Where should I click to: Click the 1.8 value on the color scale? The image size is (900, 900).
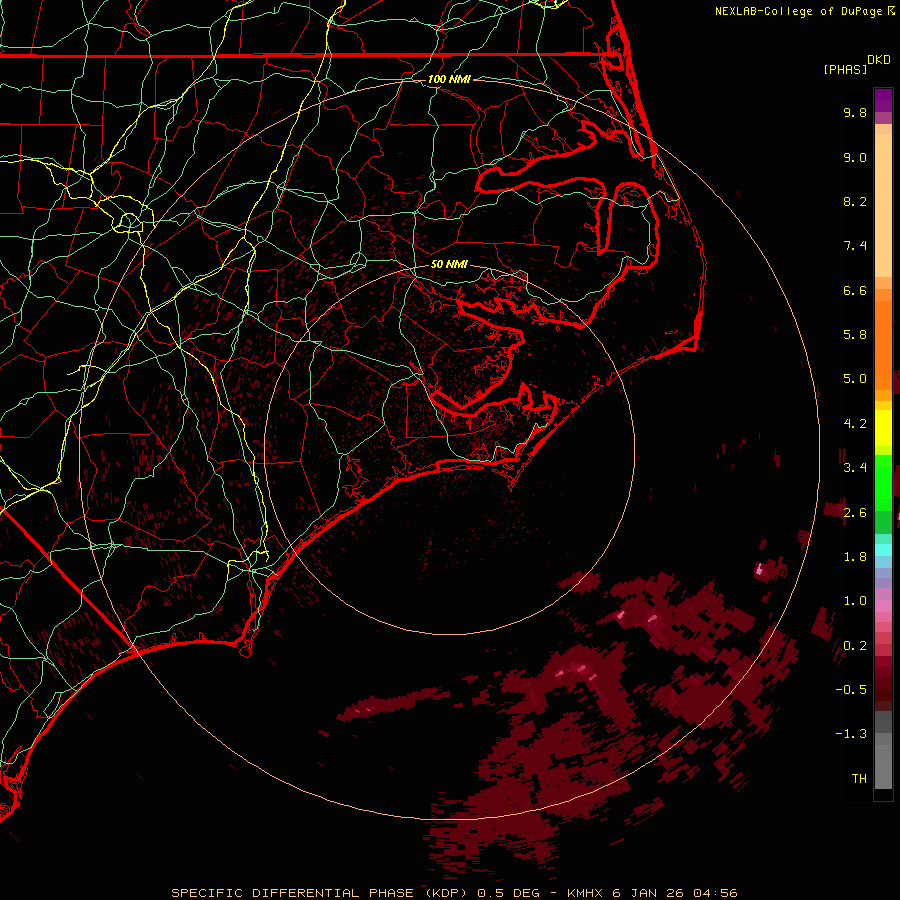(x=855, y=557)
